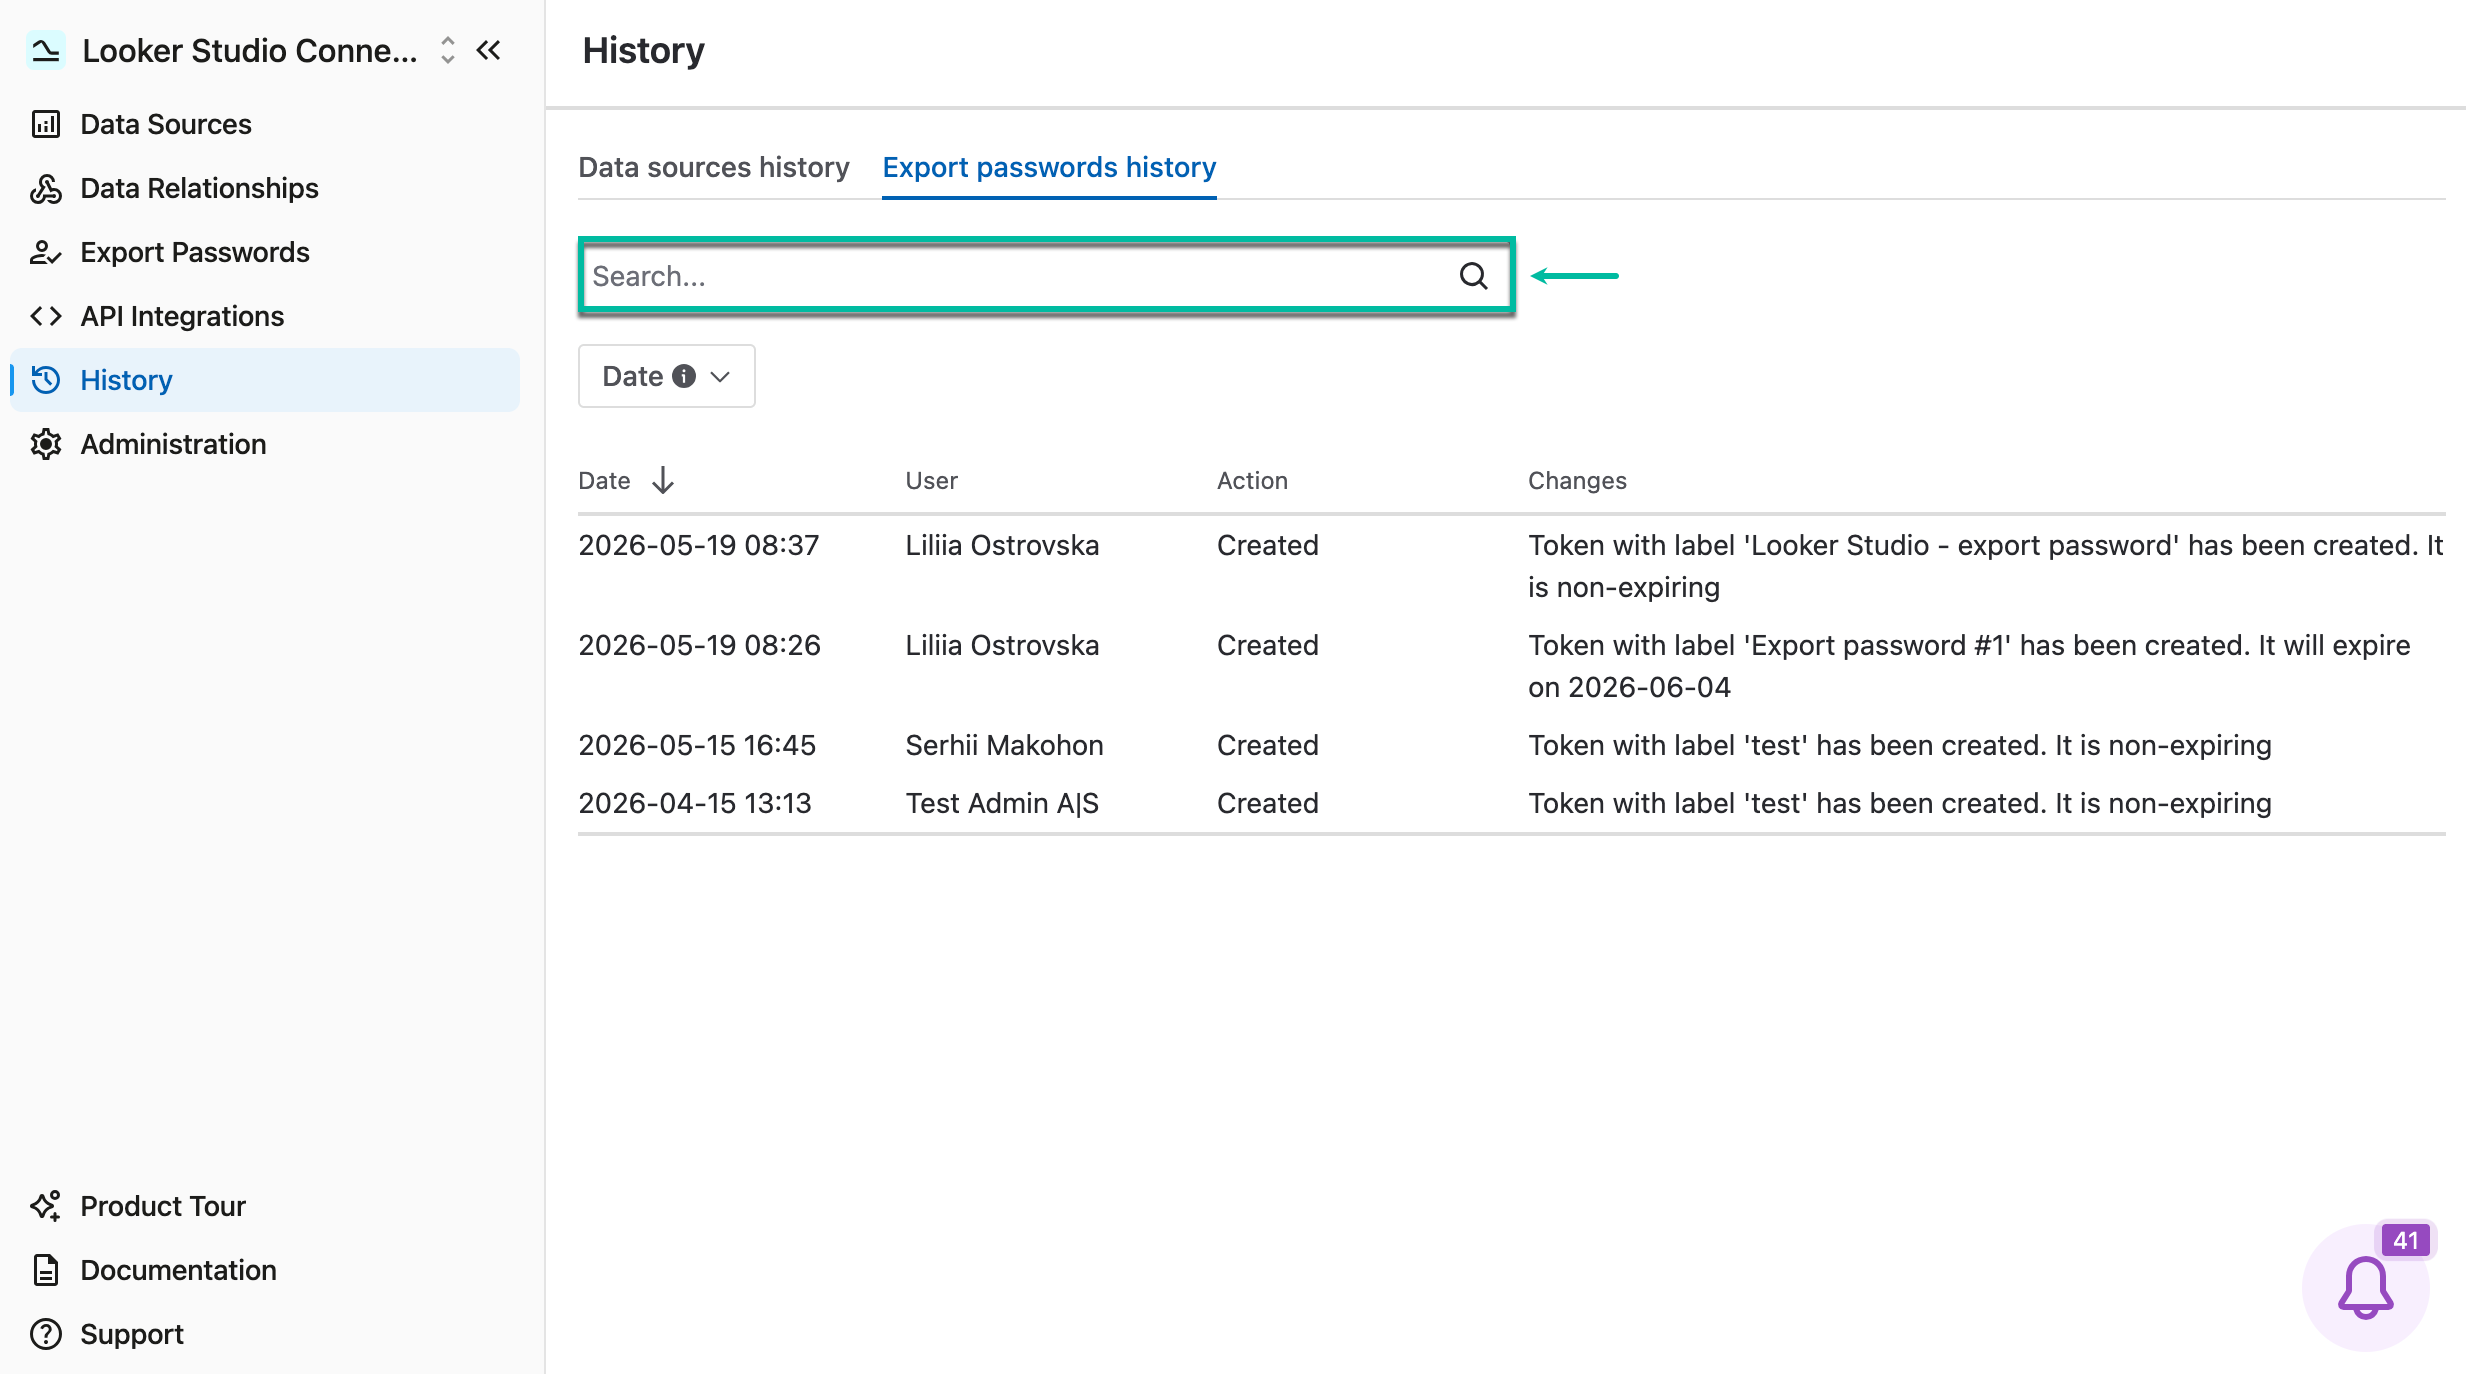Select date 2026-05-15 16:45
This screenshot has height=1374, width=2466.
(697, 745)
